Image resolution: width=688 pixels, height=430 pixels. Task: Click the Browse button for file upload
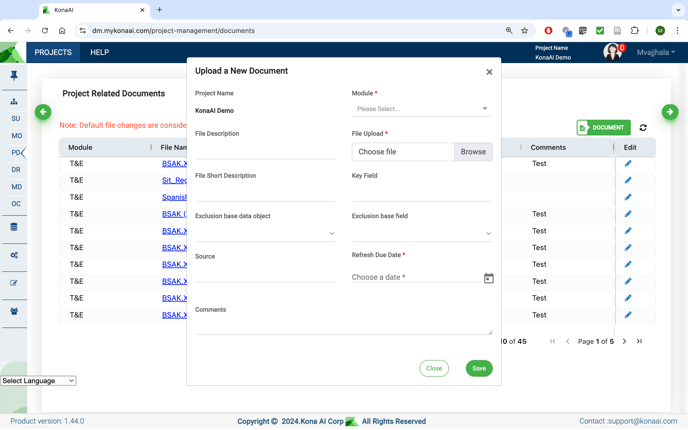click(x=473, y=152)
